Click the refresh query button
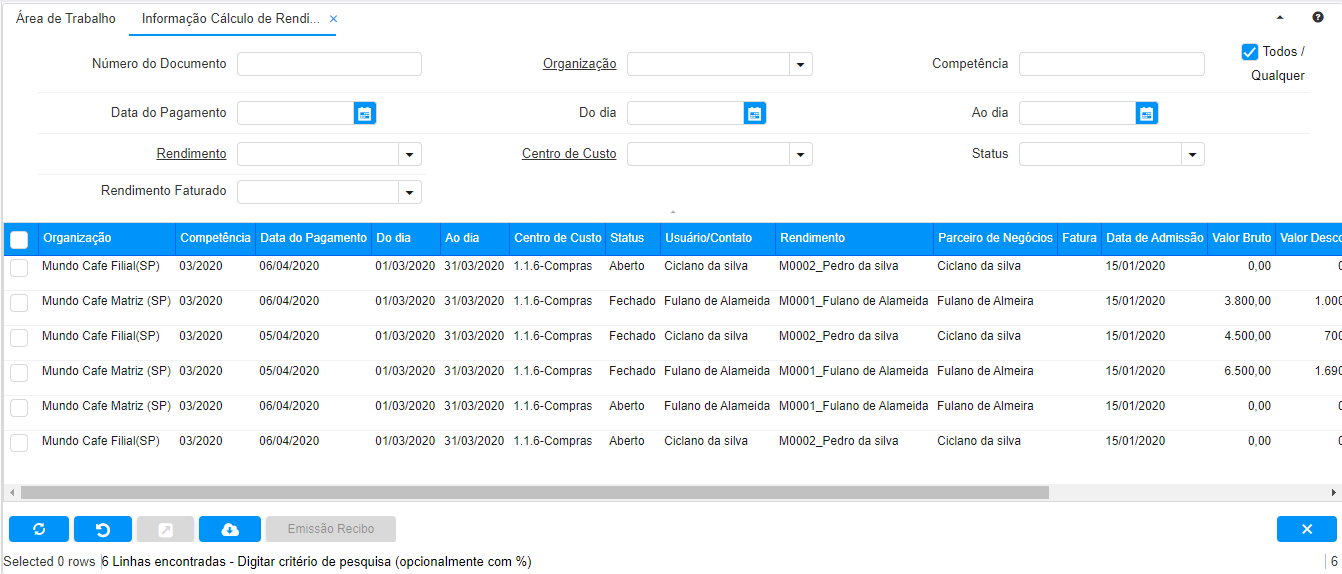This screenshot has width=1342, height=574. click(x=39, y=529)
